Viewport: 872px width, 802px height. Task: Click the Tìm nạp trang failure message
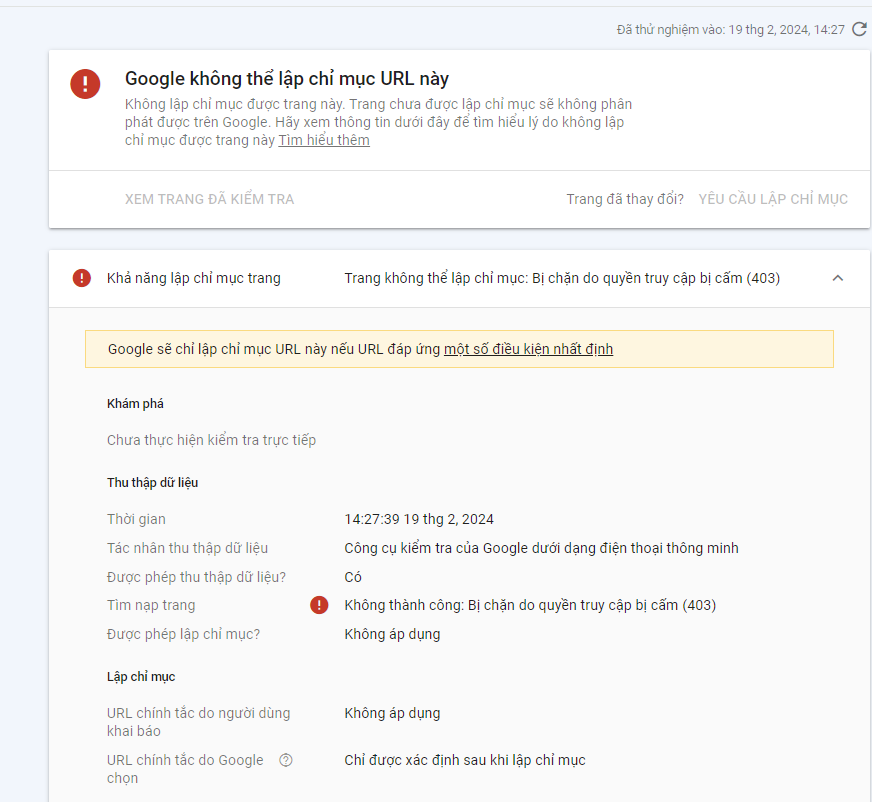[530, 605]
